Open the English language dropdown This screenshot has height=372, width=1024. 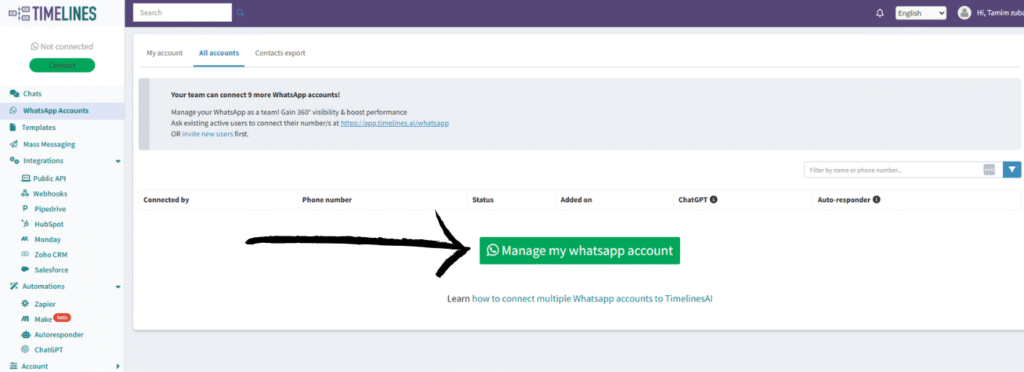tap(921, 12)
